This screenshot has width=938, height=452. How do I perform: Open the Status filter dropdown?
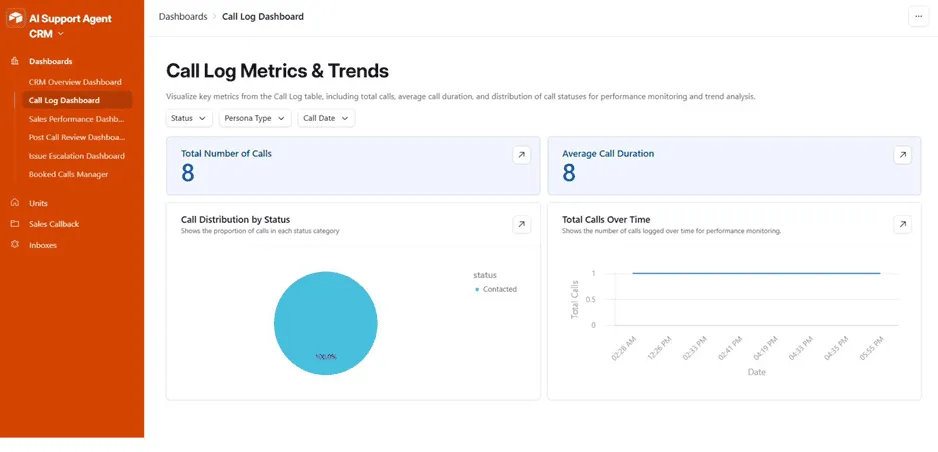(189, 118)
